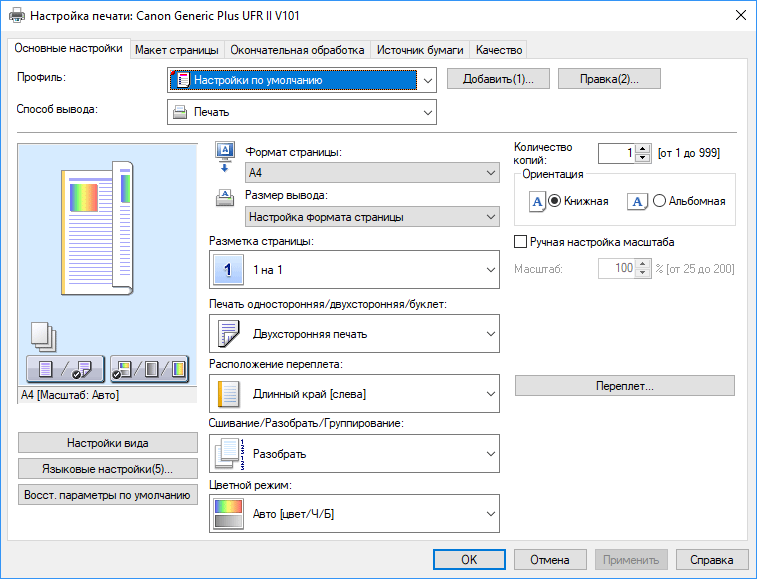Viewport: 757px width, 579px height.
Task: Click the output size printer icon
Action: [224, 198]
